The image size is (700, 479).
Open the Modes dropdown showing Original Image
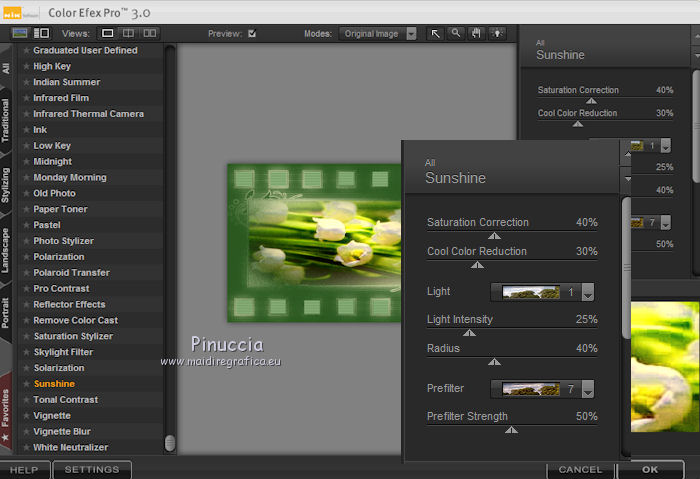tap(378, 33)
